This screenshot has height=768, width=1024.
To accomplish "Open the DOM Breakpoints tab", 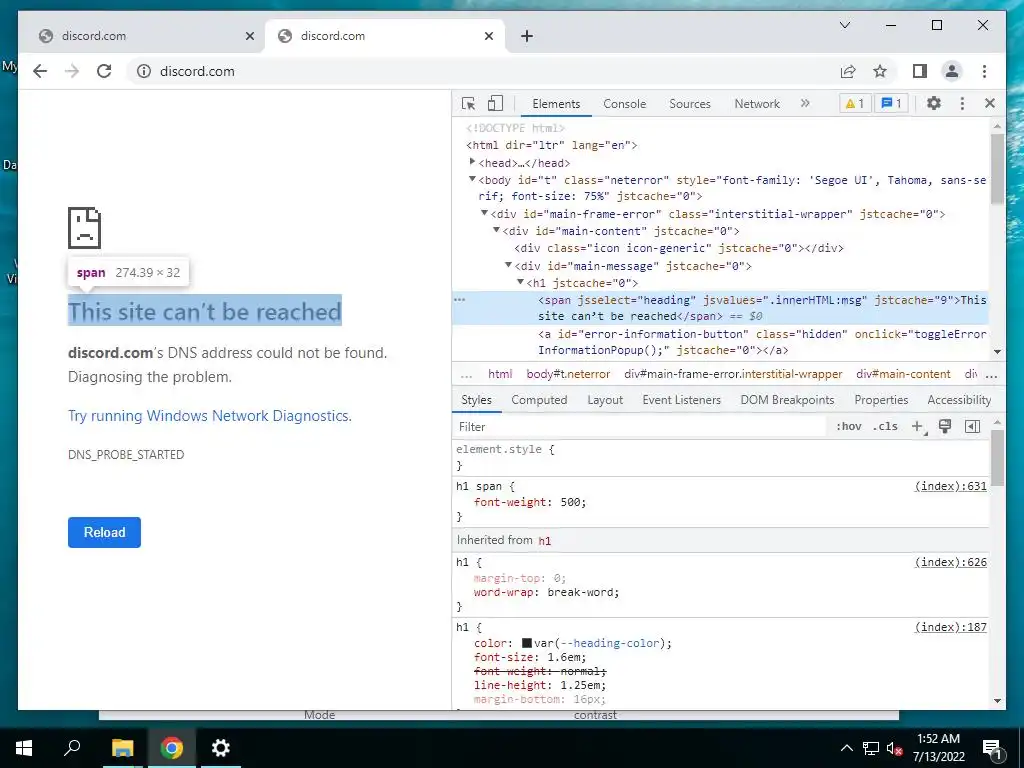I will (787, 400).
